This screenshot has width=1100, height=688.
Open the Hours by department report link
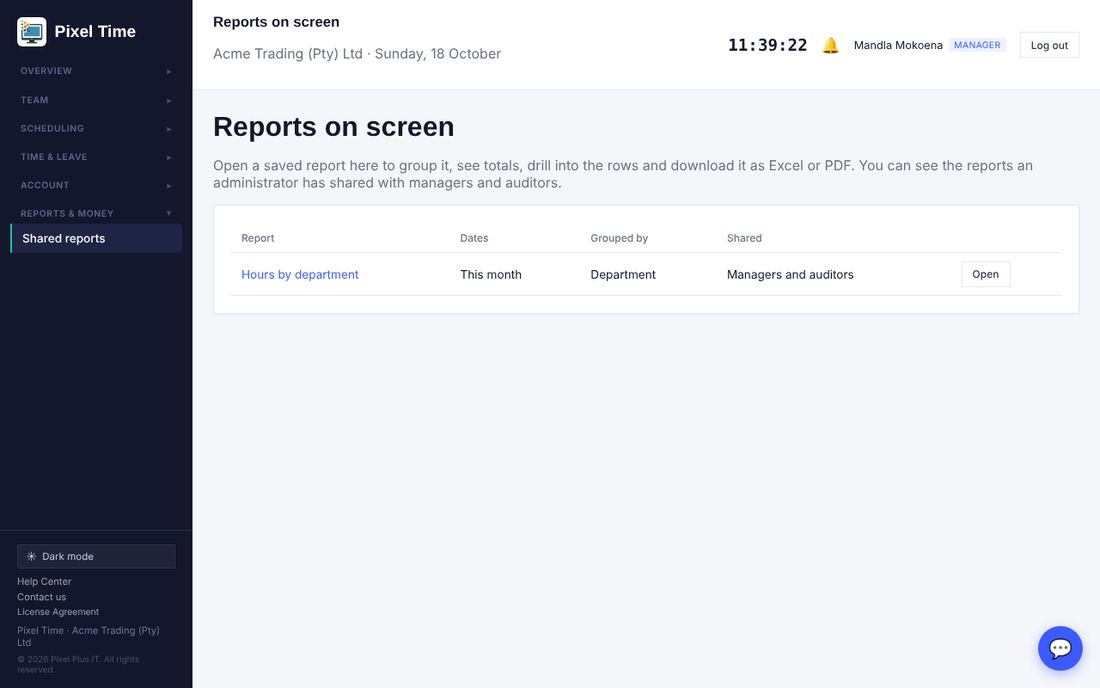coord(300,274)
